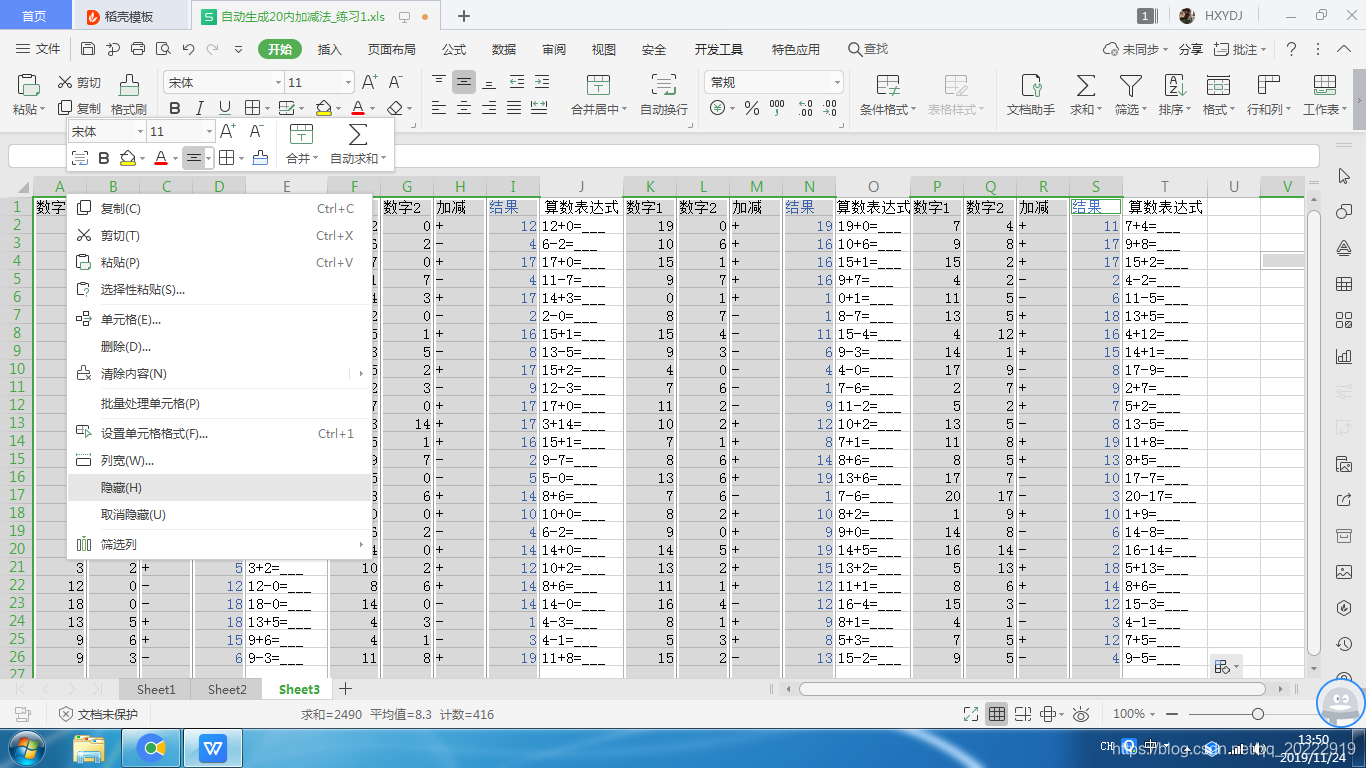
Task: Select 复制(C) in the context menu
Action: pyautogui.click(x=219, y=209)
